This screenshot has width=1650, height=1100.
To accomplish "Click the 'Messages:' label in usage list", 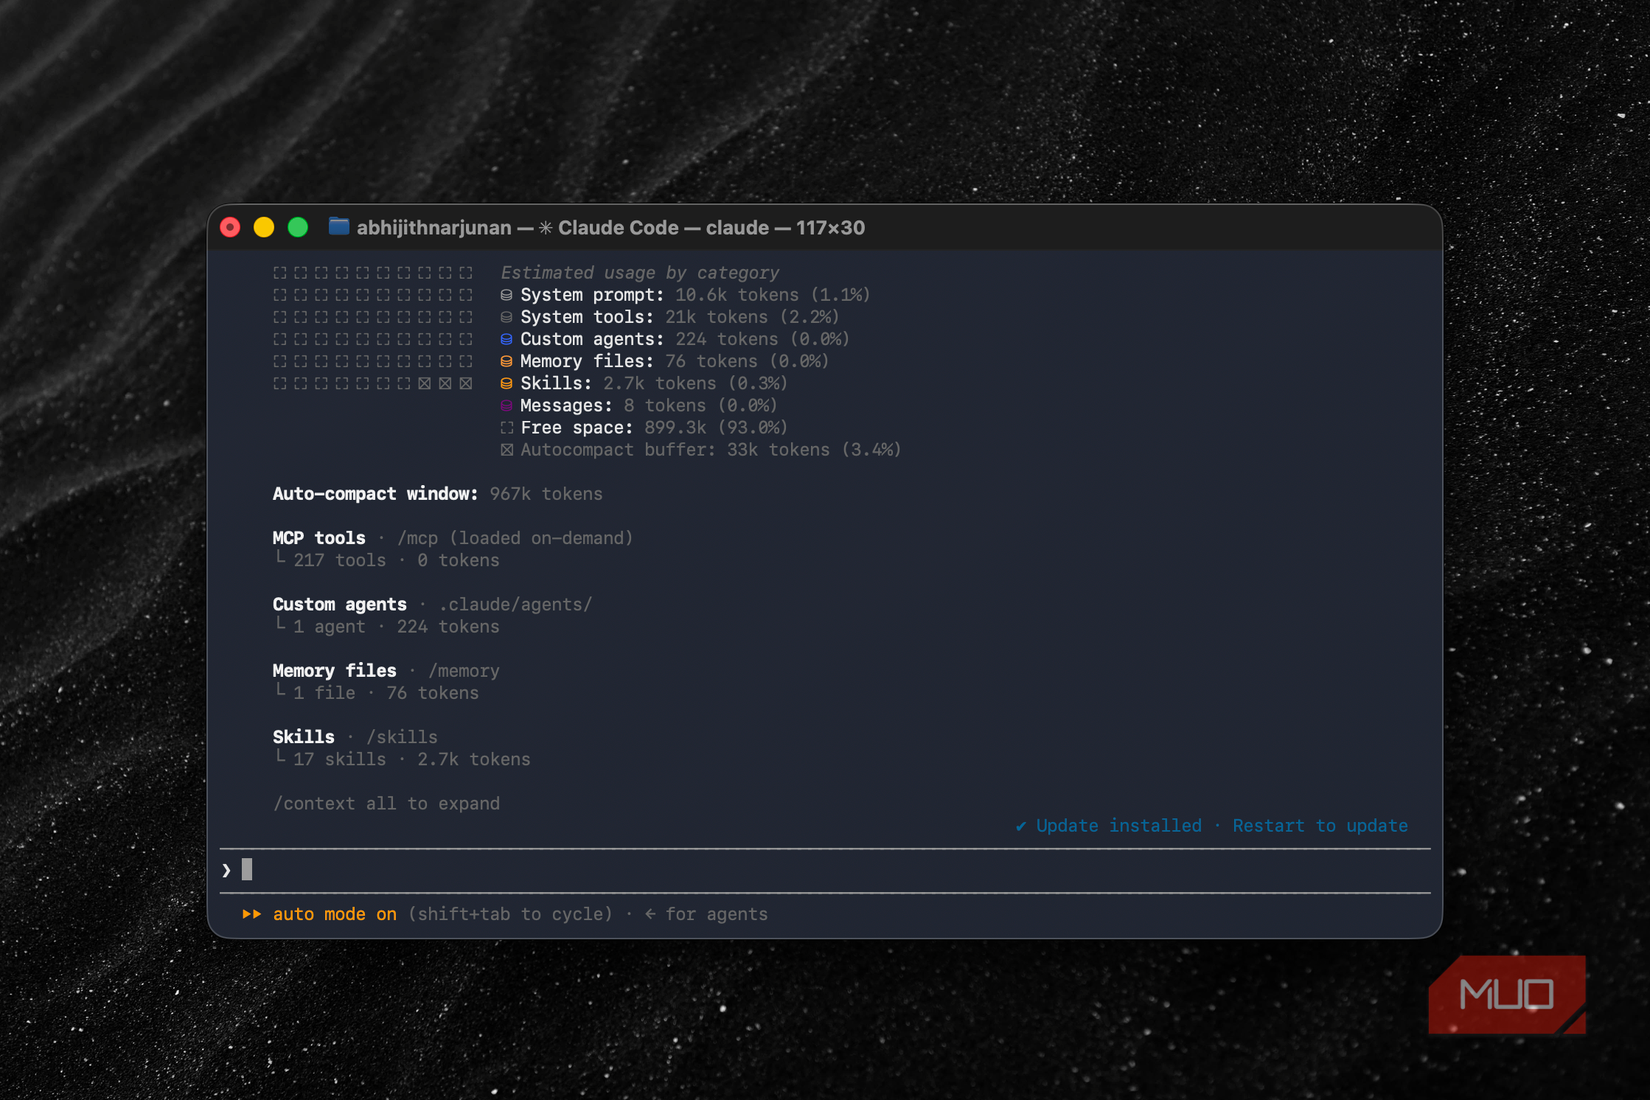I will [566, 405].
